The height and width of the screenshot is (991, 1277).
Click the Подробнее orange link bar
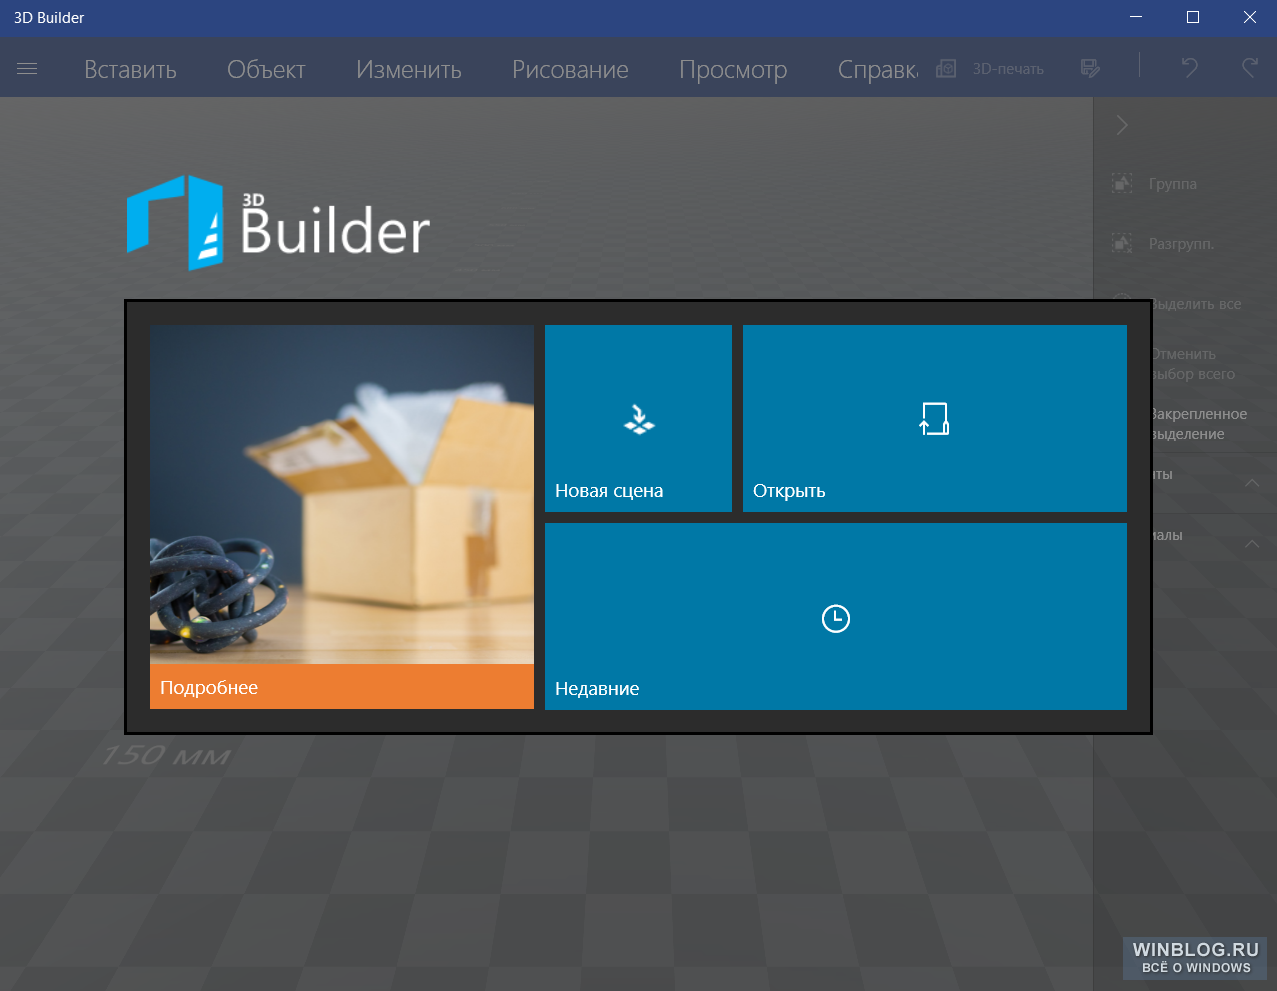tap(342, 687)
